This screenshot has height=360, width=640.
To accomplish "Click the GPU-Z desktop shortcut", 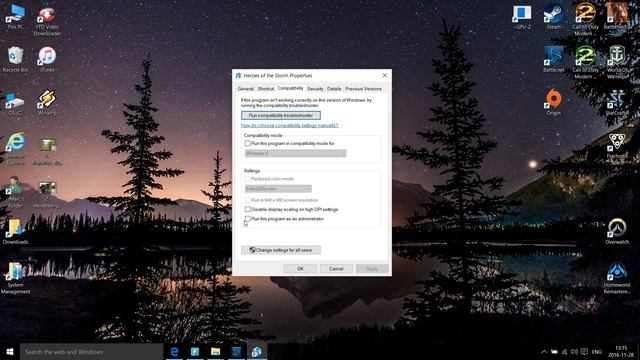I will point(523,17).
